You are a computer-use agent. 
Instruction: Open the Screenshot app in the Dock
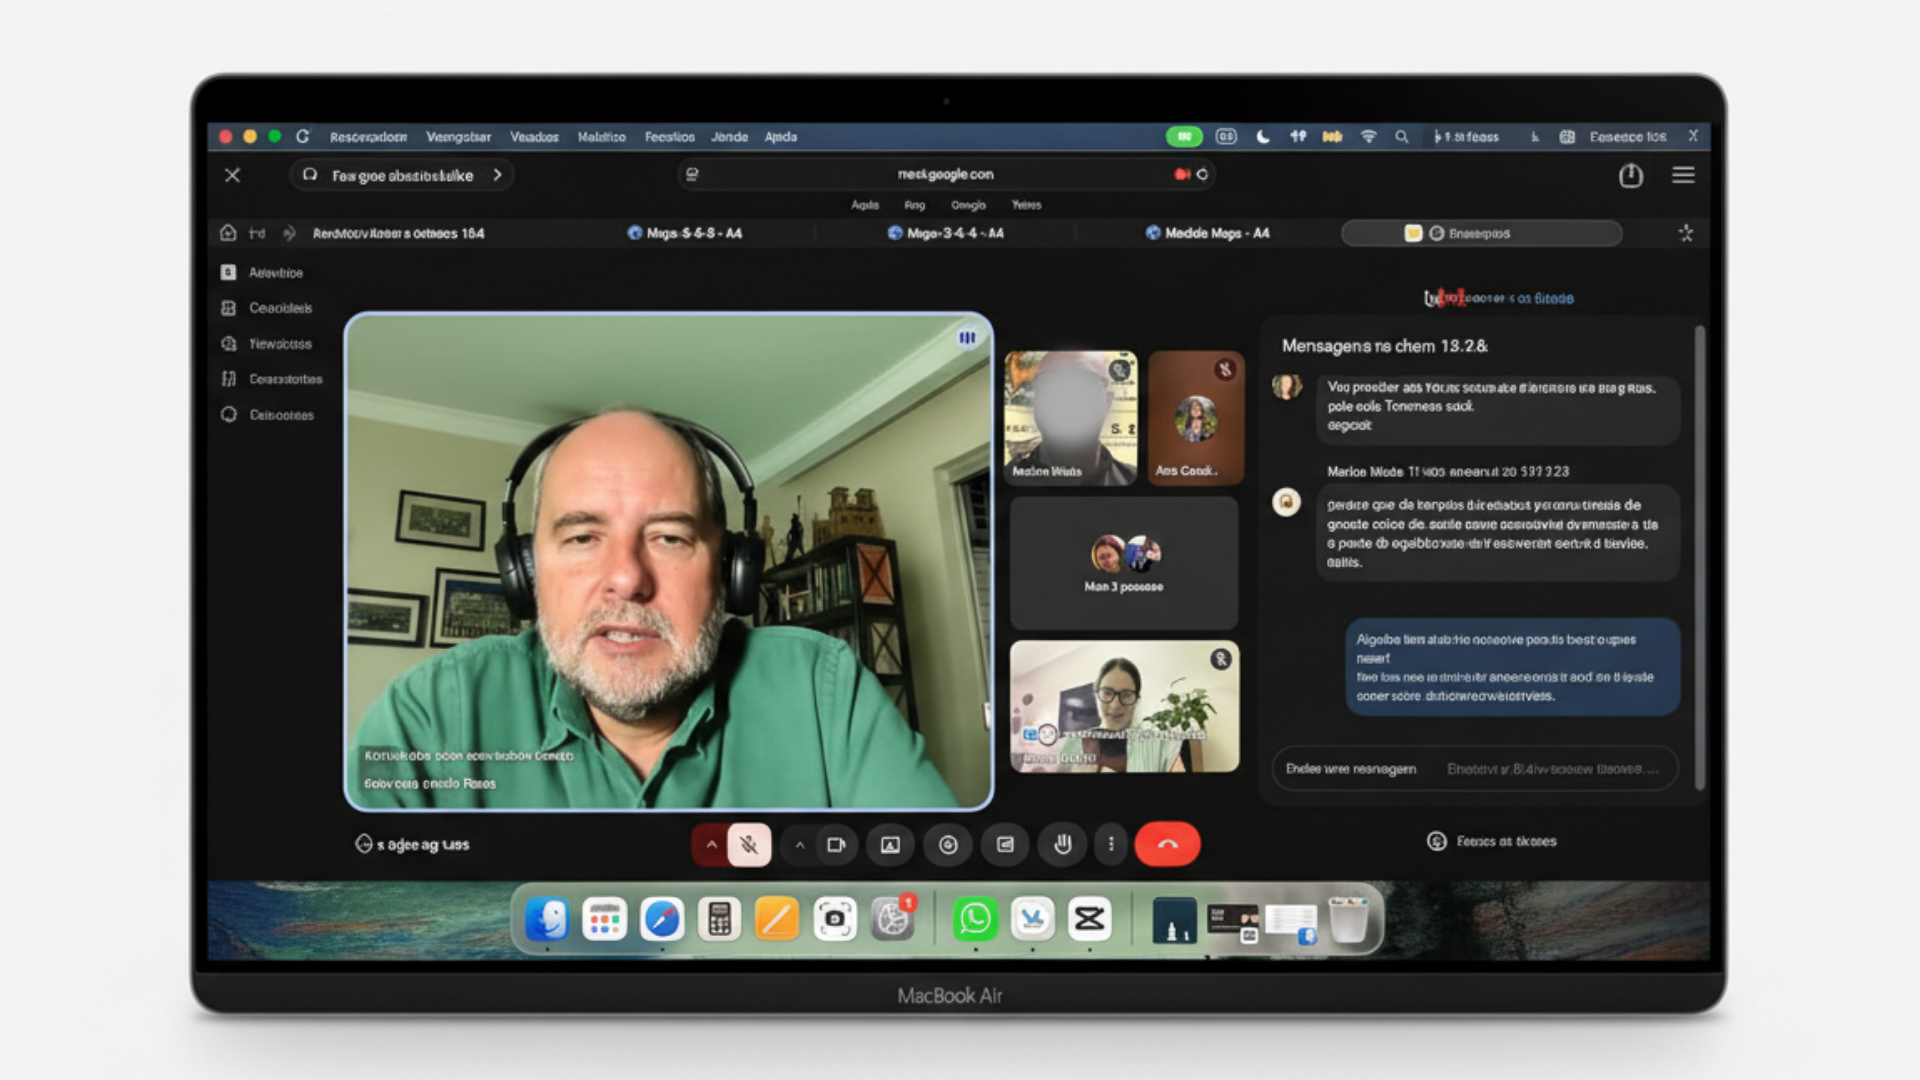pos(834,919)
